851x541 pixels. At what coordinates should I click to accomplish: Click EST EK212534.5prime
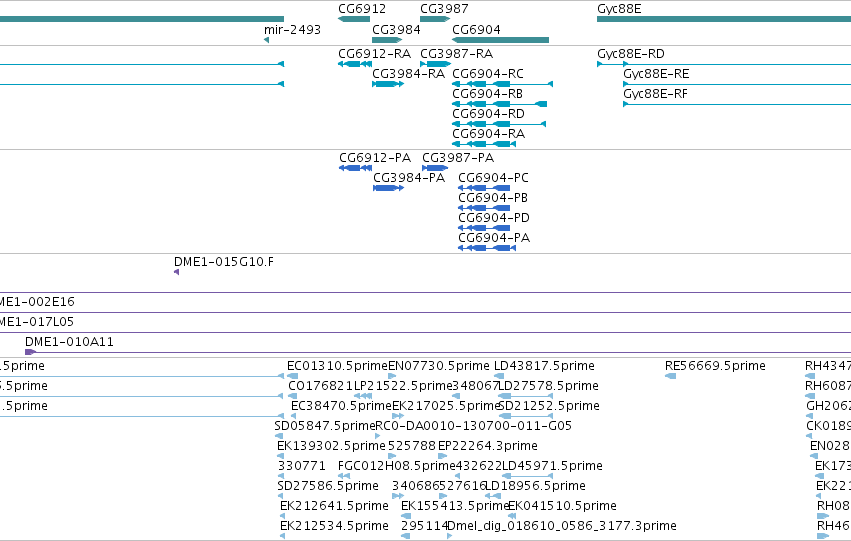point(334,526)
